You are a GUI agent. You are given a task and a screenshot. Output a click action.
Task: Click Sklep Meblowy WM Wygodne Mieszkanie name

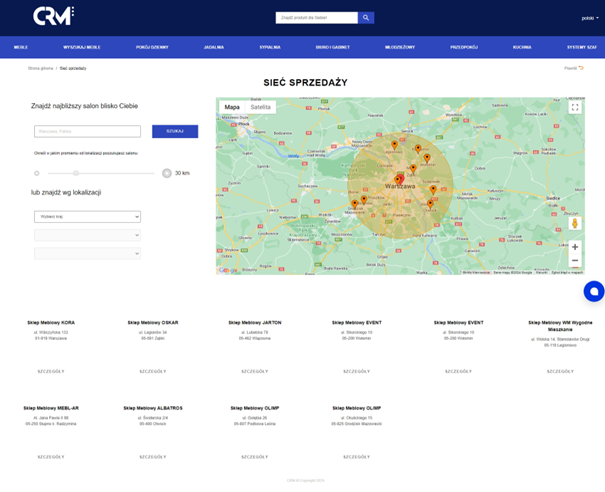tap(560, 326)
